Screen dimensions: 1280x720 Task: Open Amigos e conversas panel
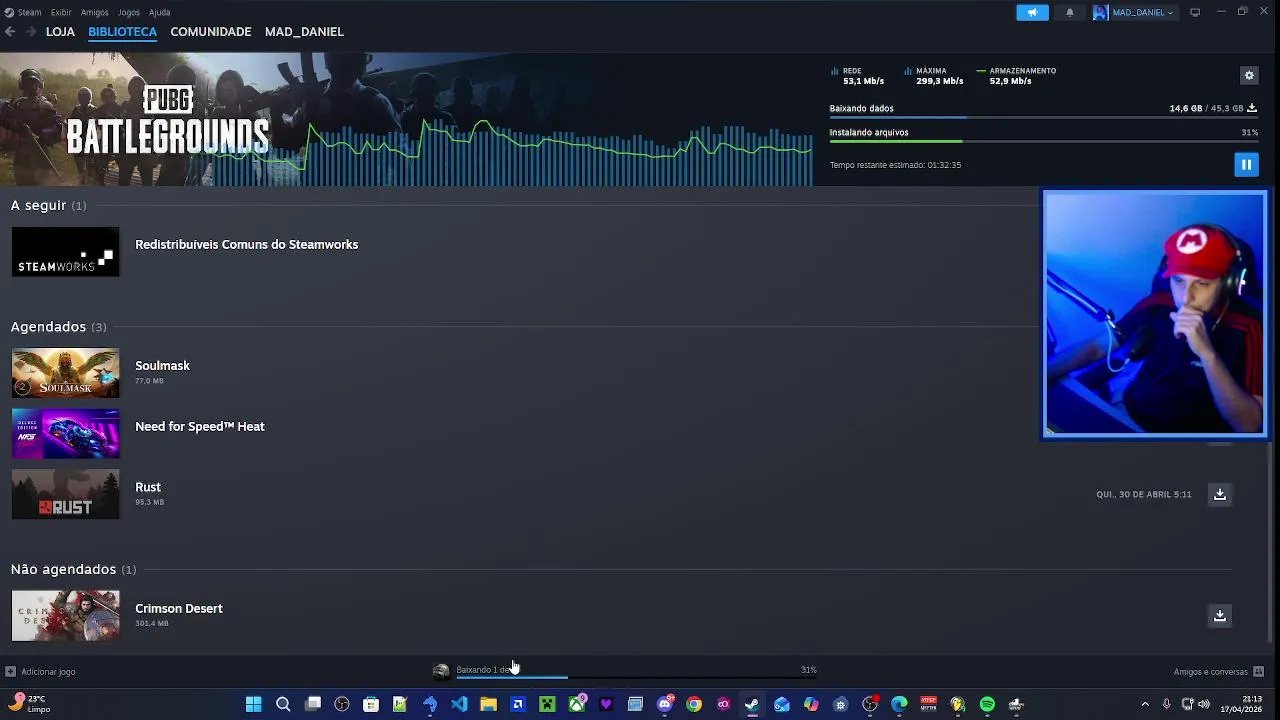[1218, 671]
